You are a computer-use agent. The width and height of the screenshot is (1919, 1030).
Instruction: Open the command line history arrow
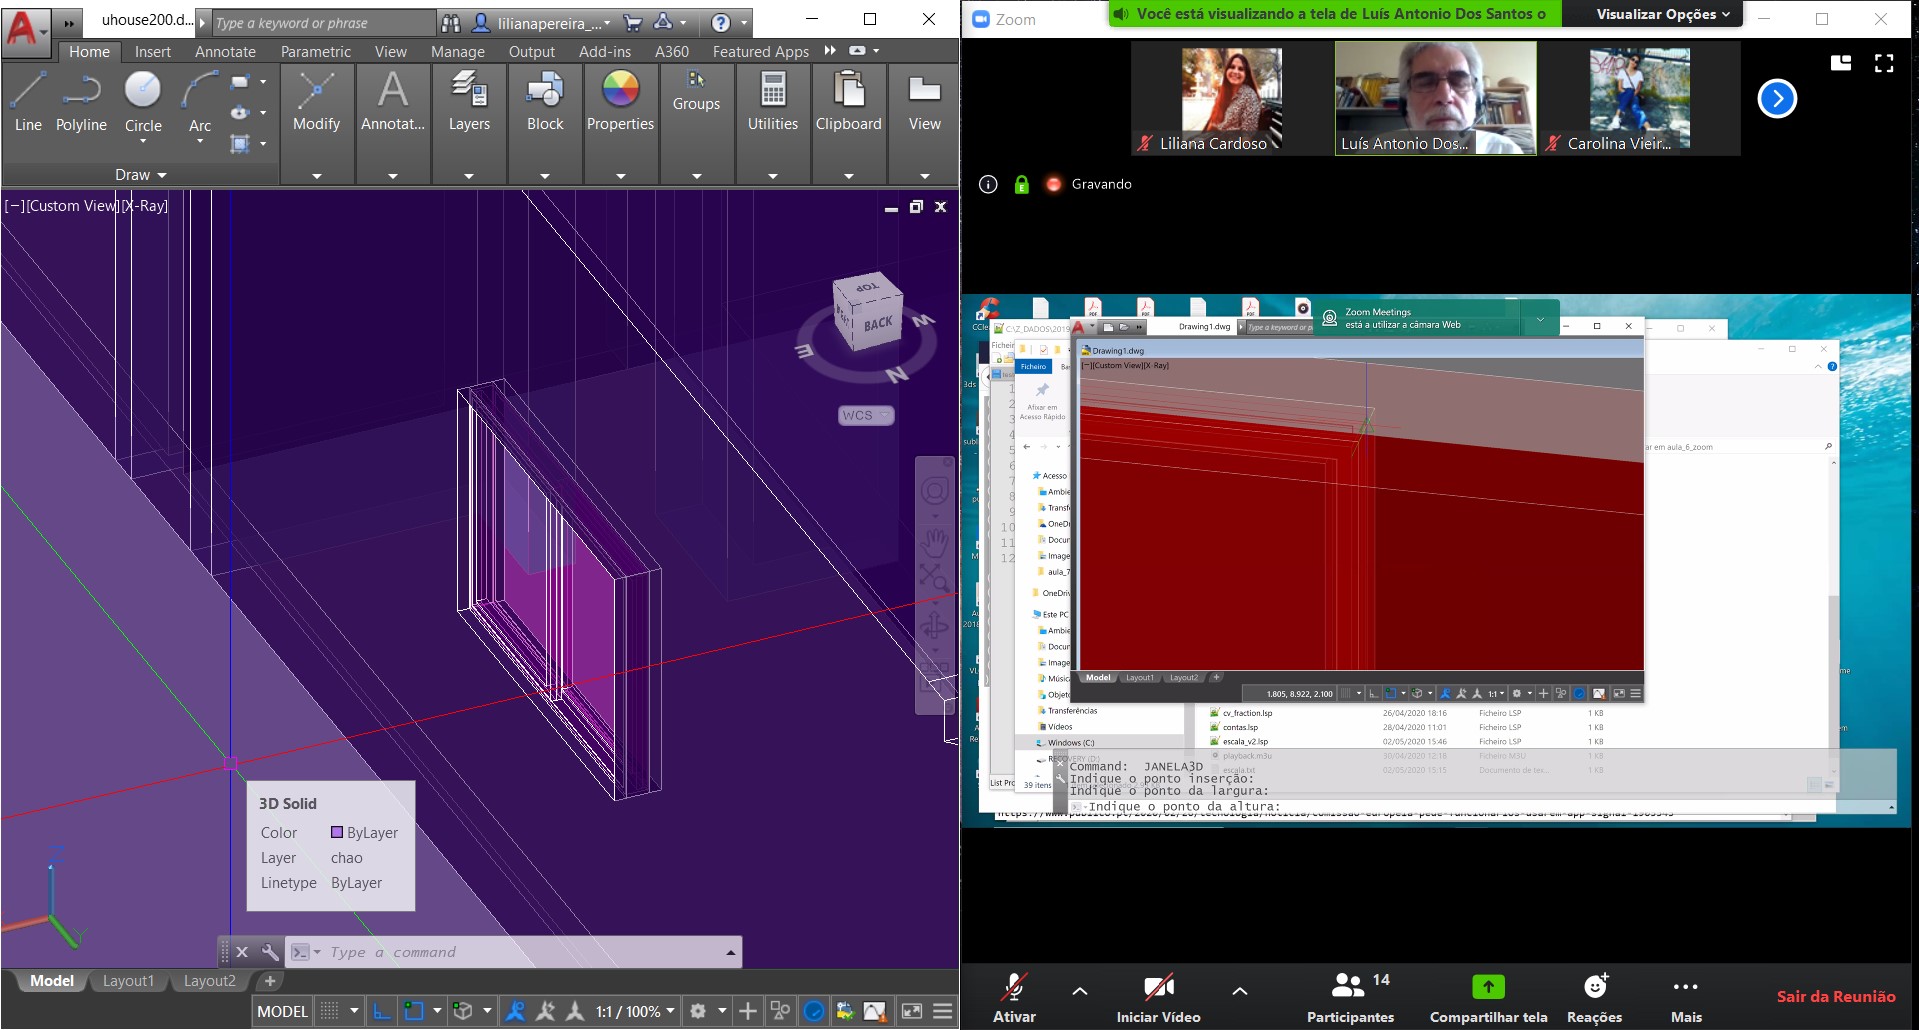pyautogui.click(x=731, y=952)
